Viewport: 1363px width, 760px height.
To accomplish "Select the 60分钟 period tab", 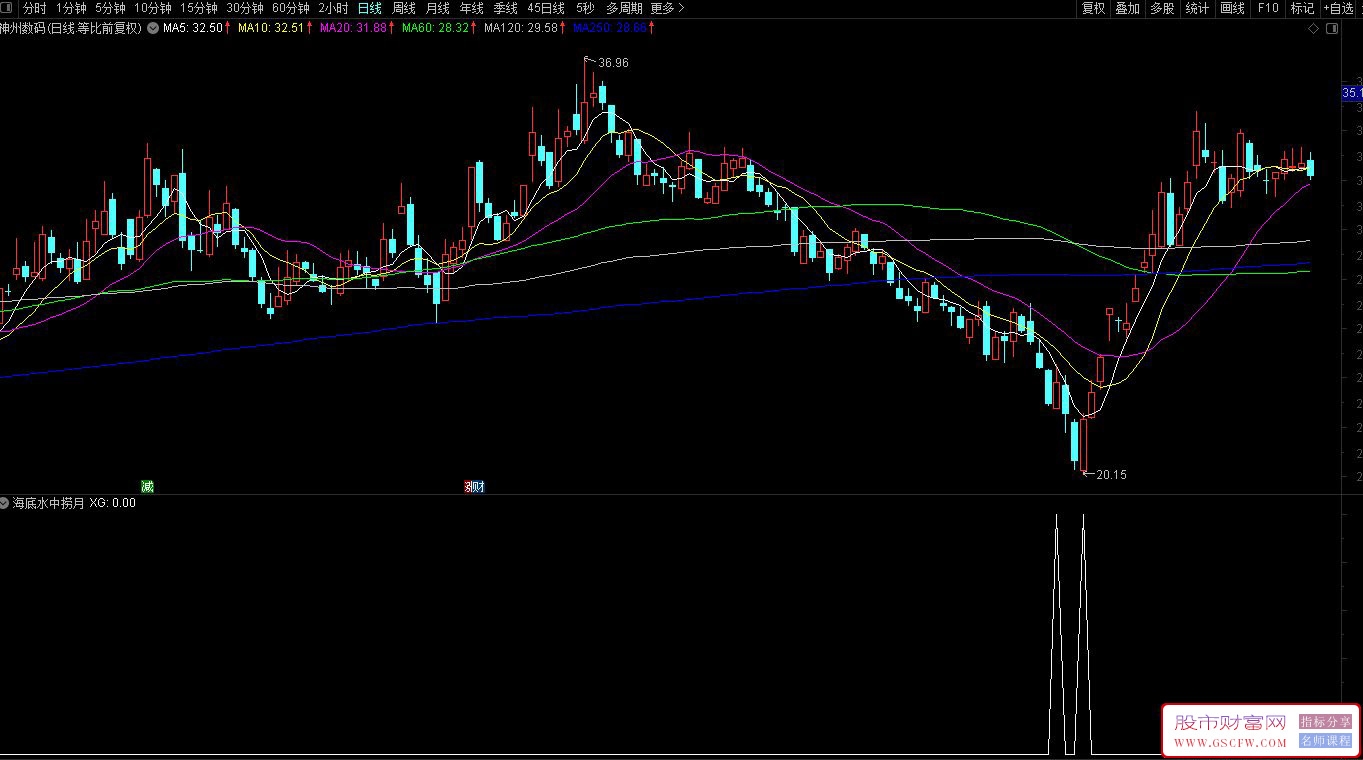I will (x=291, y=8).
